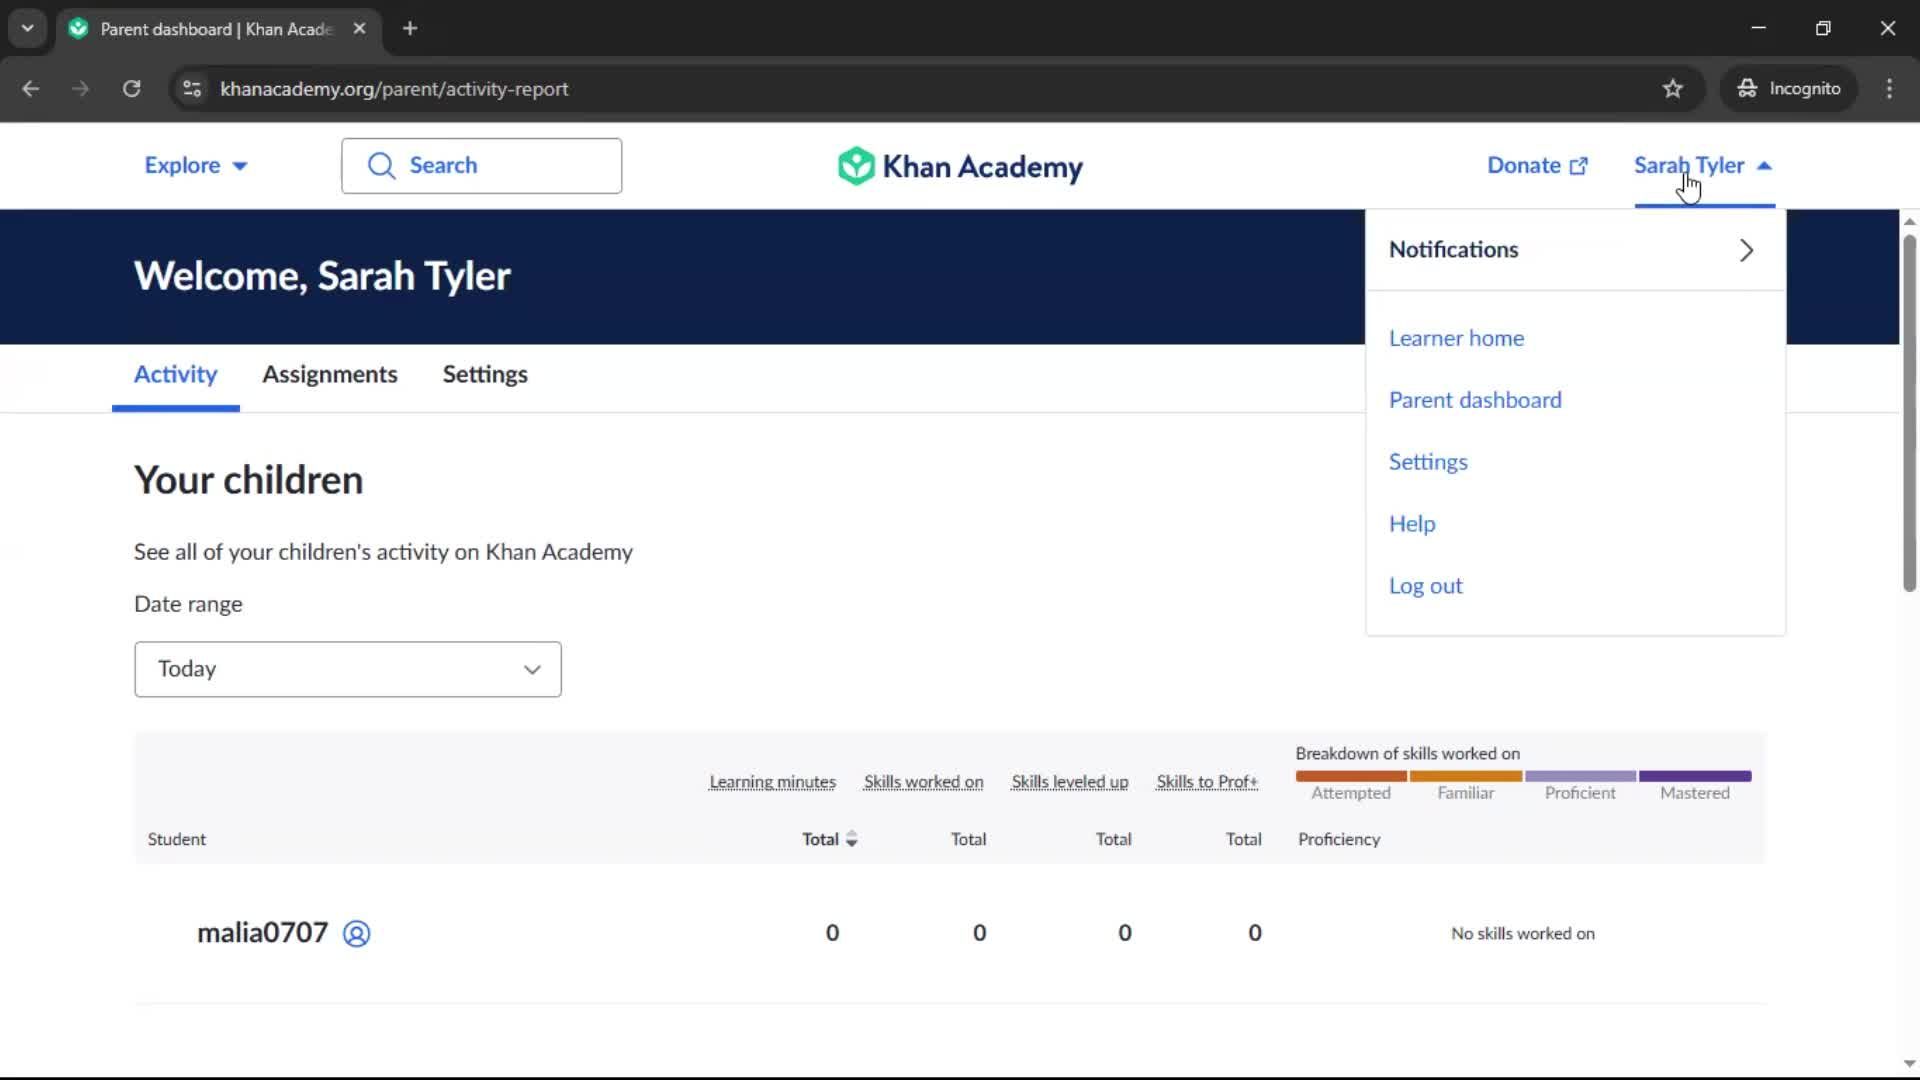Click the Skills to Prof+ column header
Image resolution: width=1920 pixels, height=1080 pixels.
1207,782
